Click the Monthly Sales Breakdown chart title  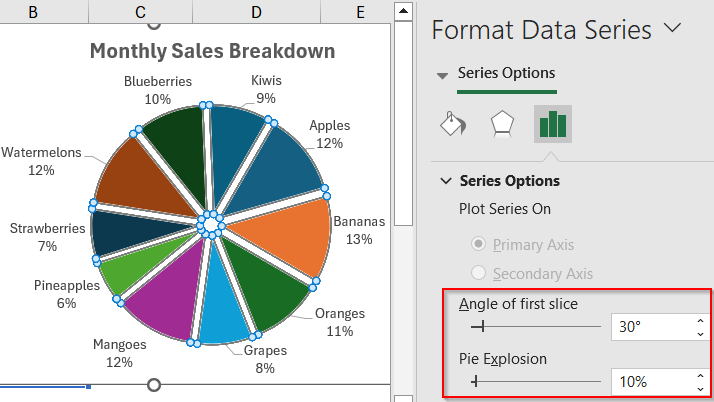(x=212, y=51)
